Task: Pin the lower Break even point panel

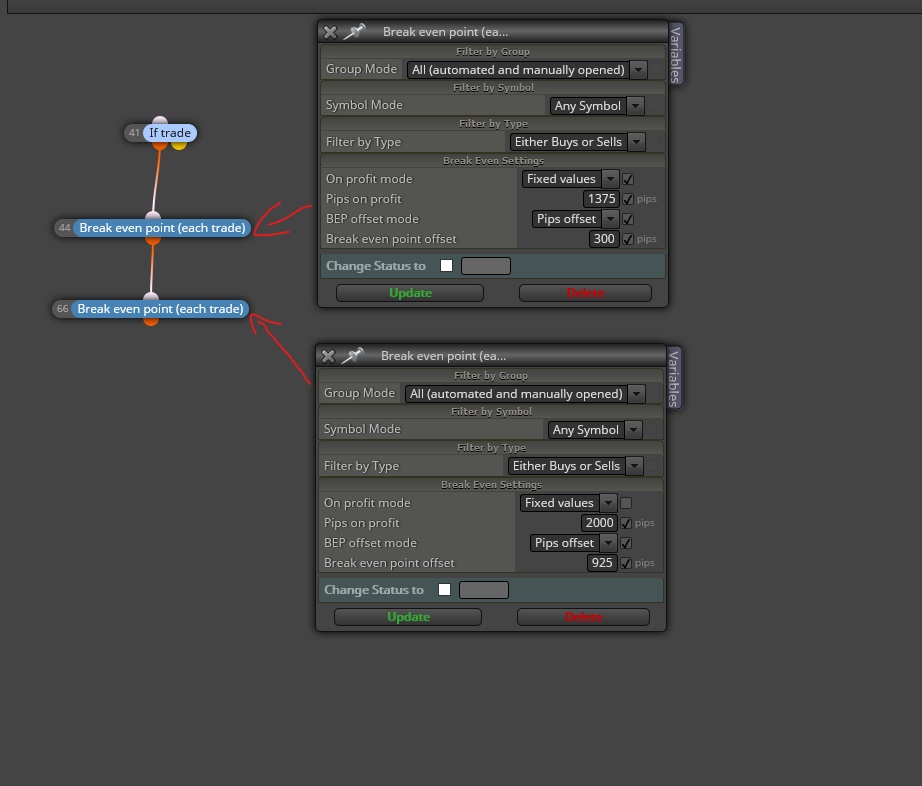Action: [352, 356]
